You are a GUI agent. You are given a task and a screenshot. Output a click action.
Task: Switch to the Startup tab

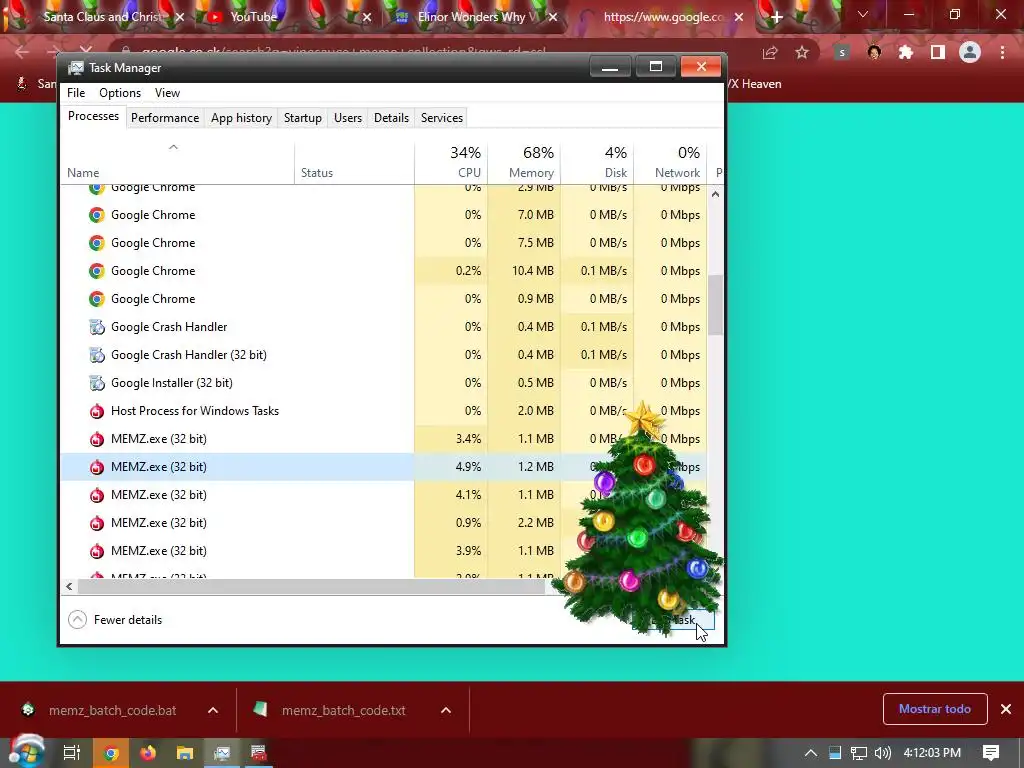(x=302, y=118)
